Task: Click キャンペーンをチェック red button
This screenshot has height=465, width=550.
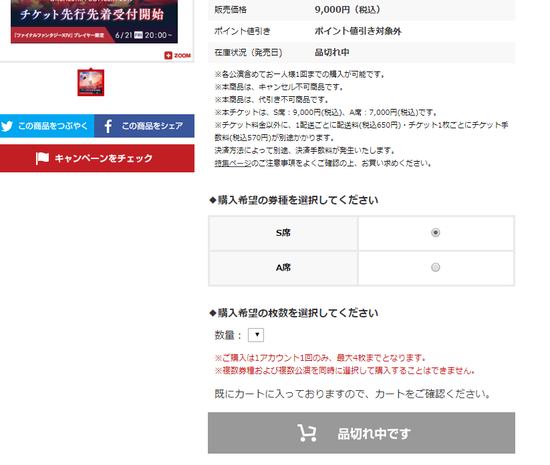Action: tap(97, 158)
